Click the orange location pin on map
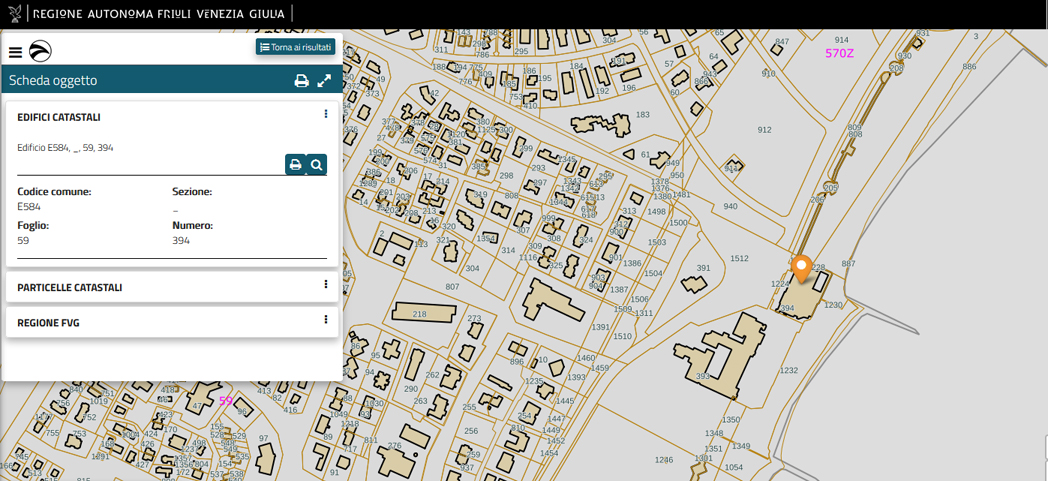Viewport: 1048px width, 481px height. tap(801, 268)
